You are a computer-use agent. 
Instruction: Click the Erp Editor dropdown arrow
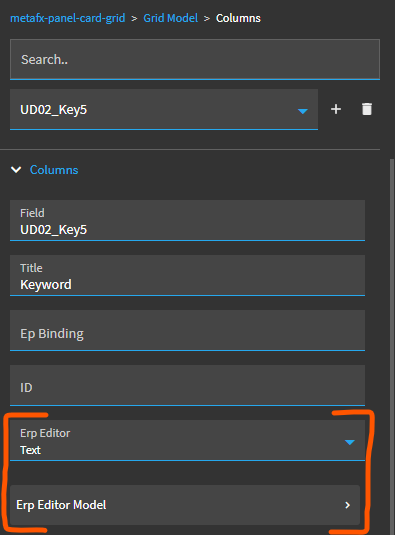[350, 442]
